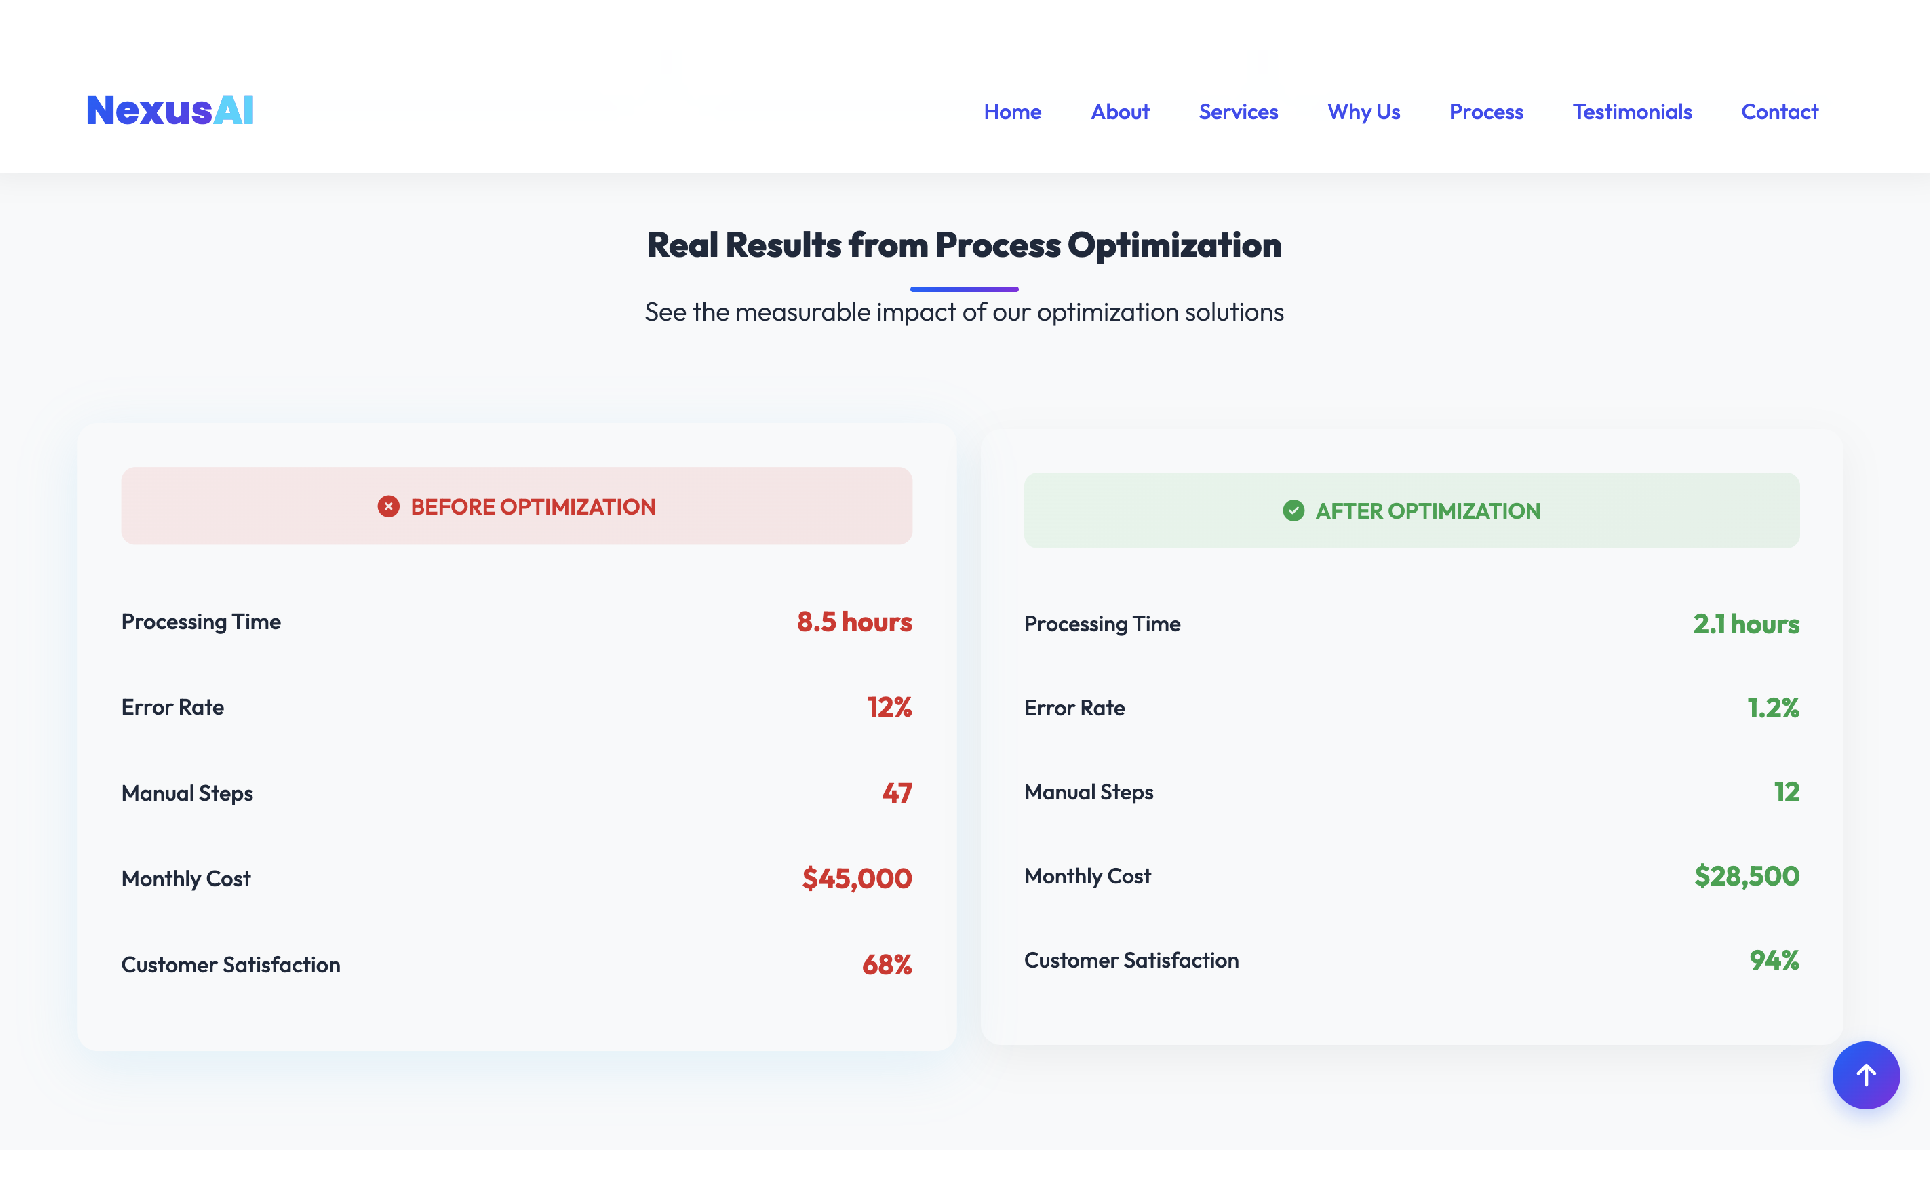Click the After Optimization header banner
Screen dimensions: 1930x1200
tap(1411, 511)
